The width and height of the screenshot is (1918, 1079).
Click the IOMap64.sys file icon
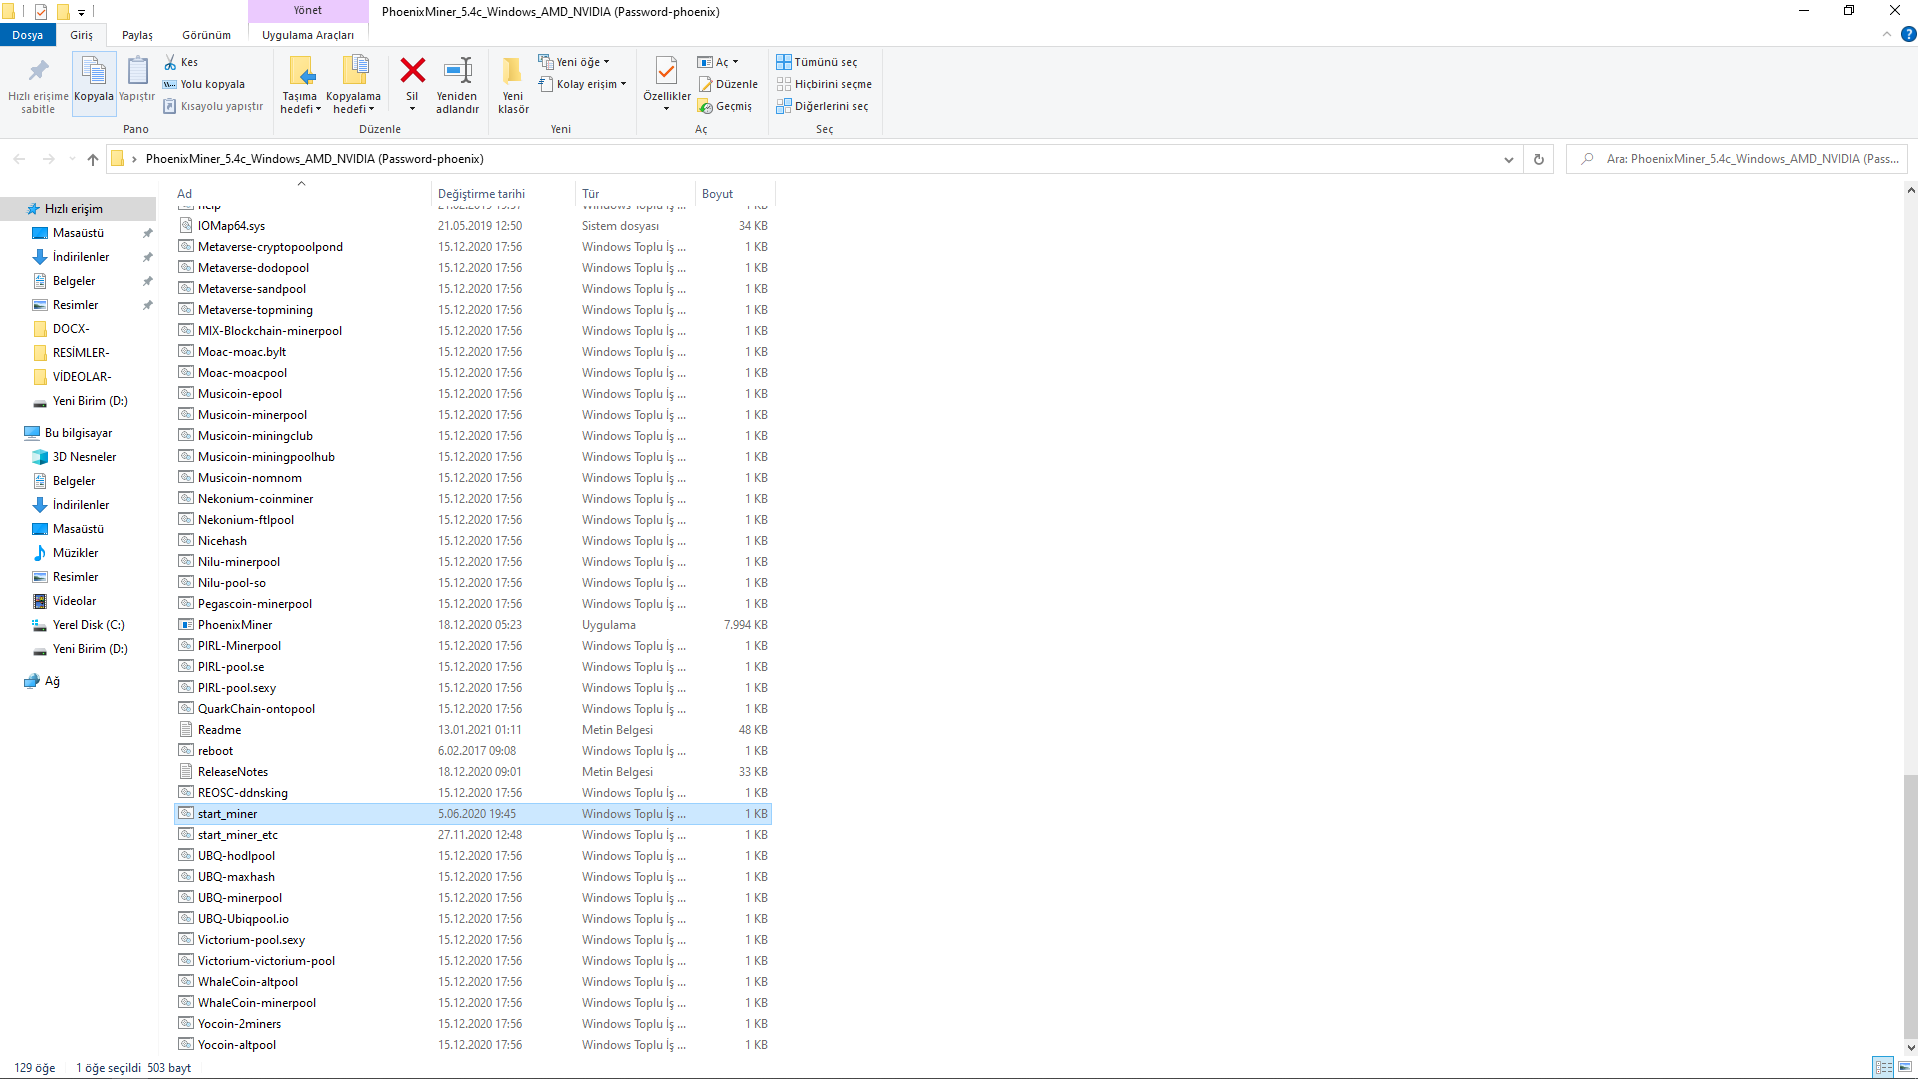186,226
